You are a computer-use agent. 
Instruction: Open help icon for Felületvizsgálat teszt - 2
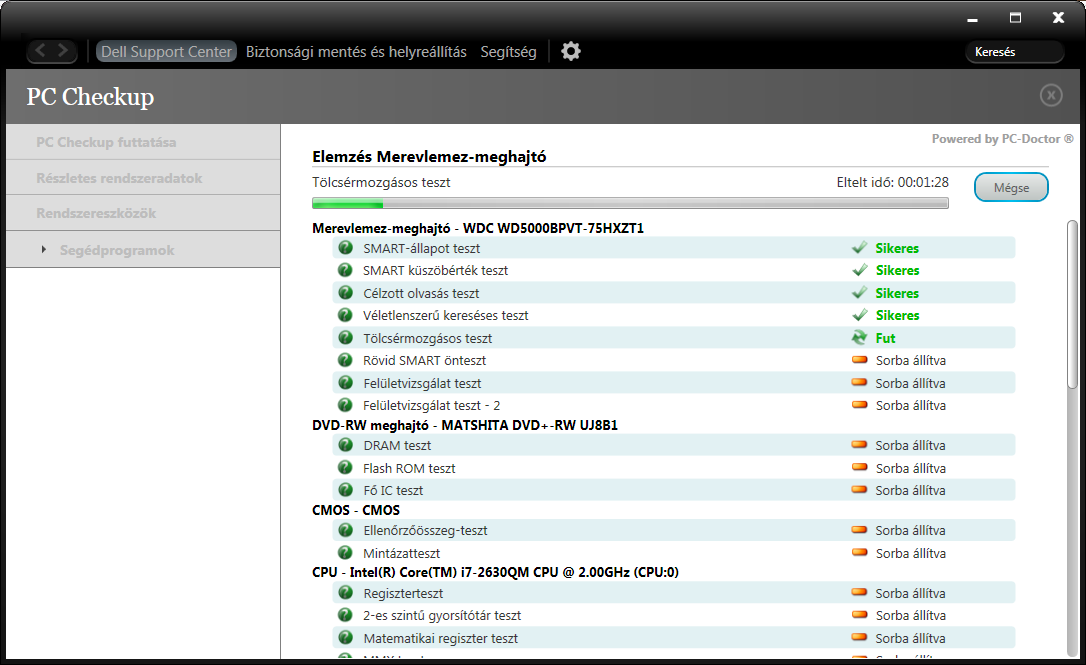[345, 405]
